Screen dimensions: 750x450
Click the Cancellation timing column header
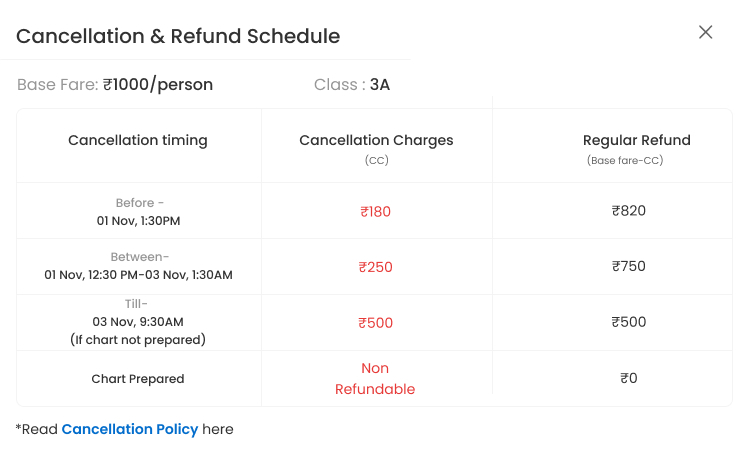pyautogui.click(x=138, y=140)
